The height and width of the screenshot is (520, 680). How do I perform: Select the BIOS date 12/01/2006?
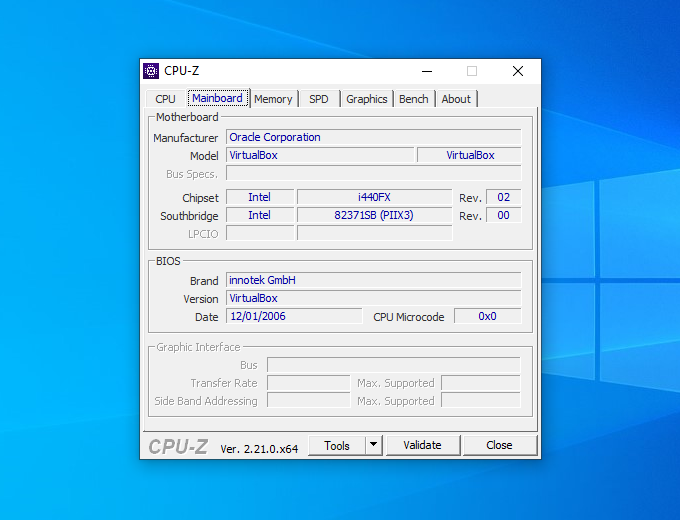pyautogui.click(x=294, y=316)
